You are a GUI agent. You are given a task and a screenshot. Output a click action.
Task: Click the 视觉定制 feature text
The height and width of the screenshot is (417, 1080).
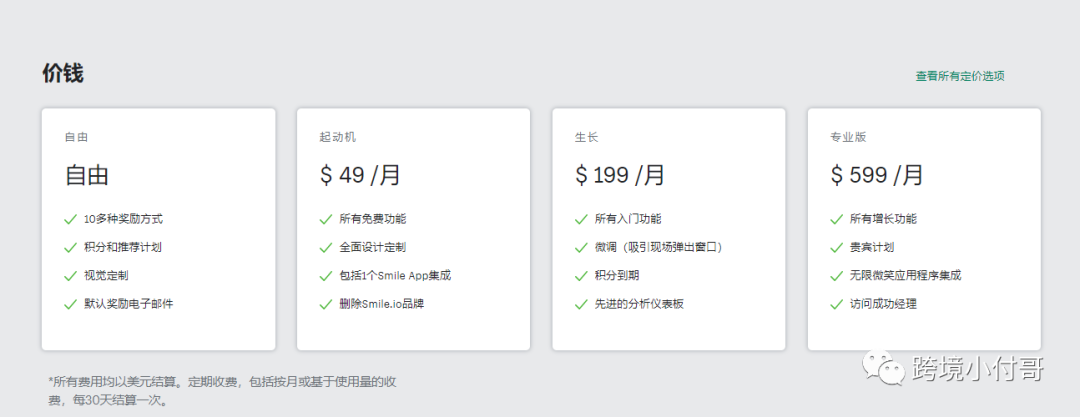click(x=106, y=275)
